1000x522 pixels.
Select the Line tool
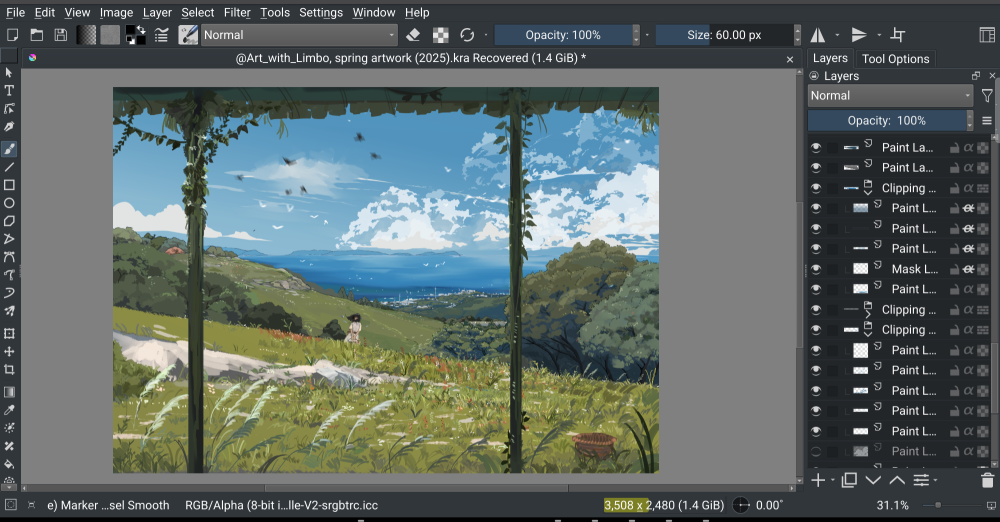click(9, 167)
